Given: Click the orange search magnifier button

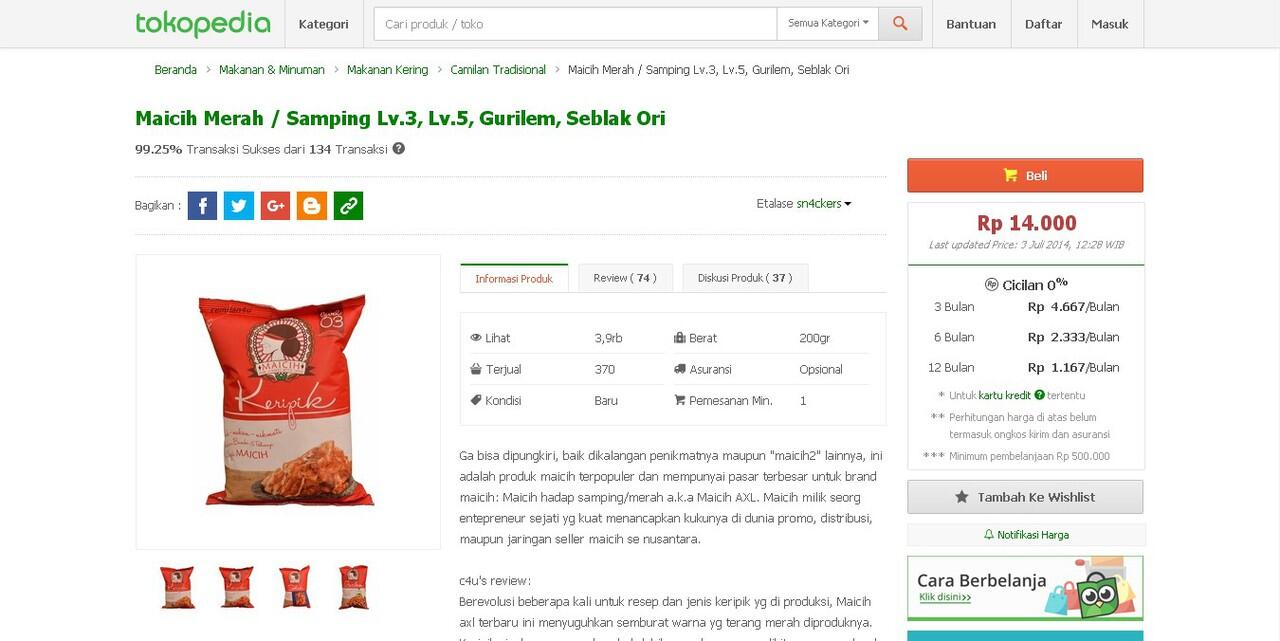Looking at the screenshot, I should 900,24.
